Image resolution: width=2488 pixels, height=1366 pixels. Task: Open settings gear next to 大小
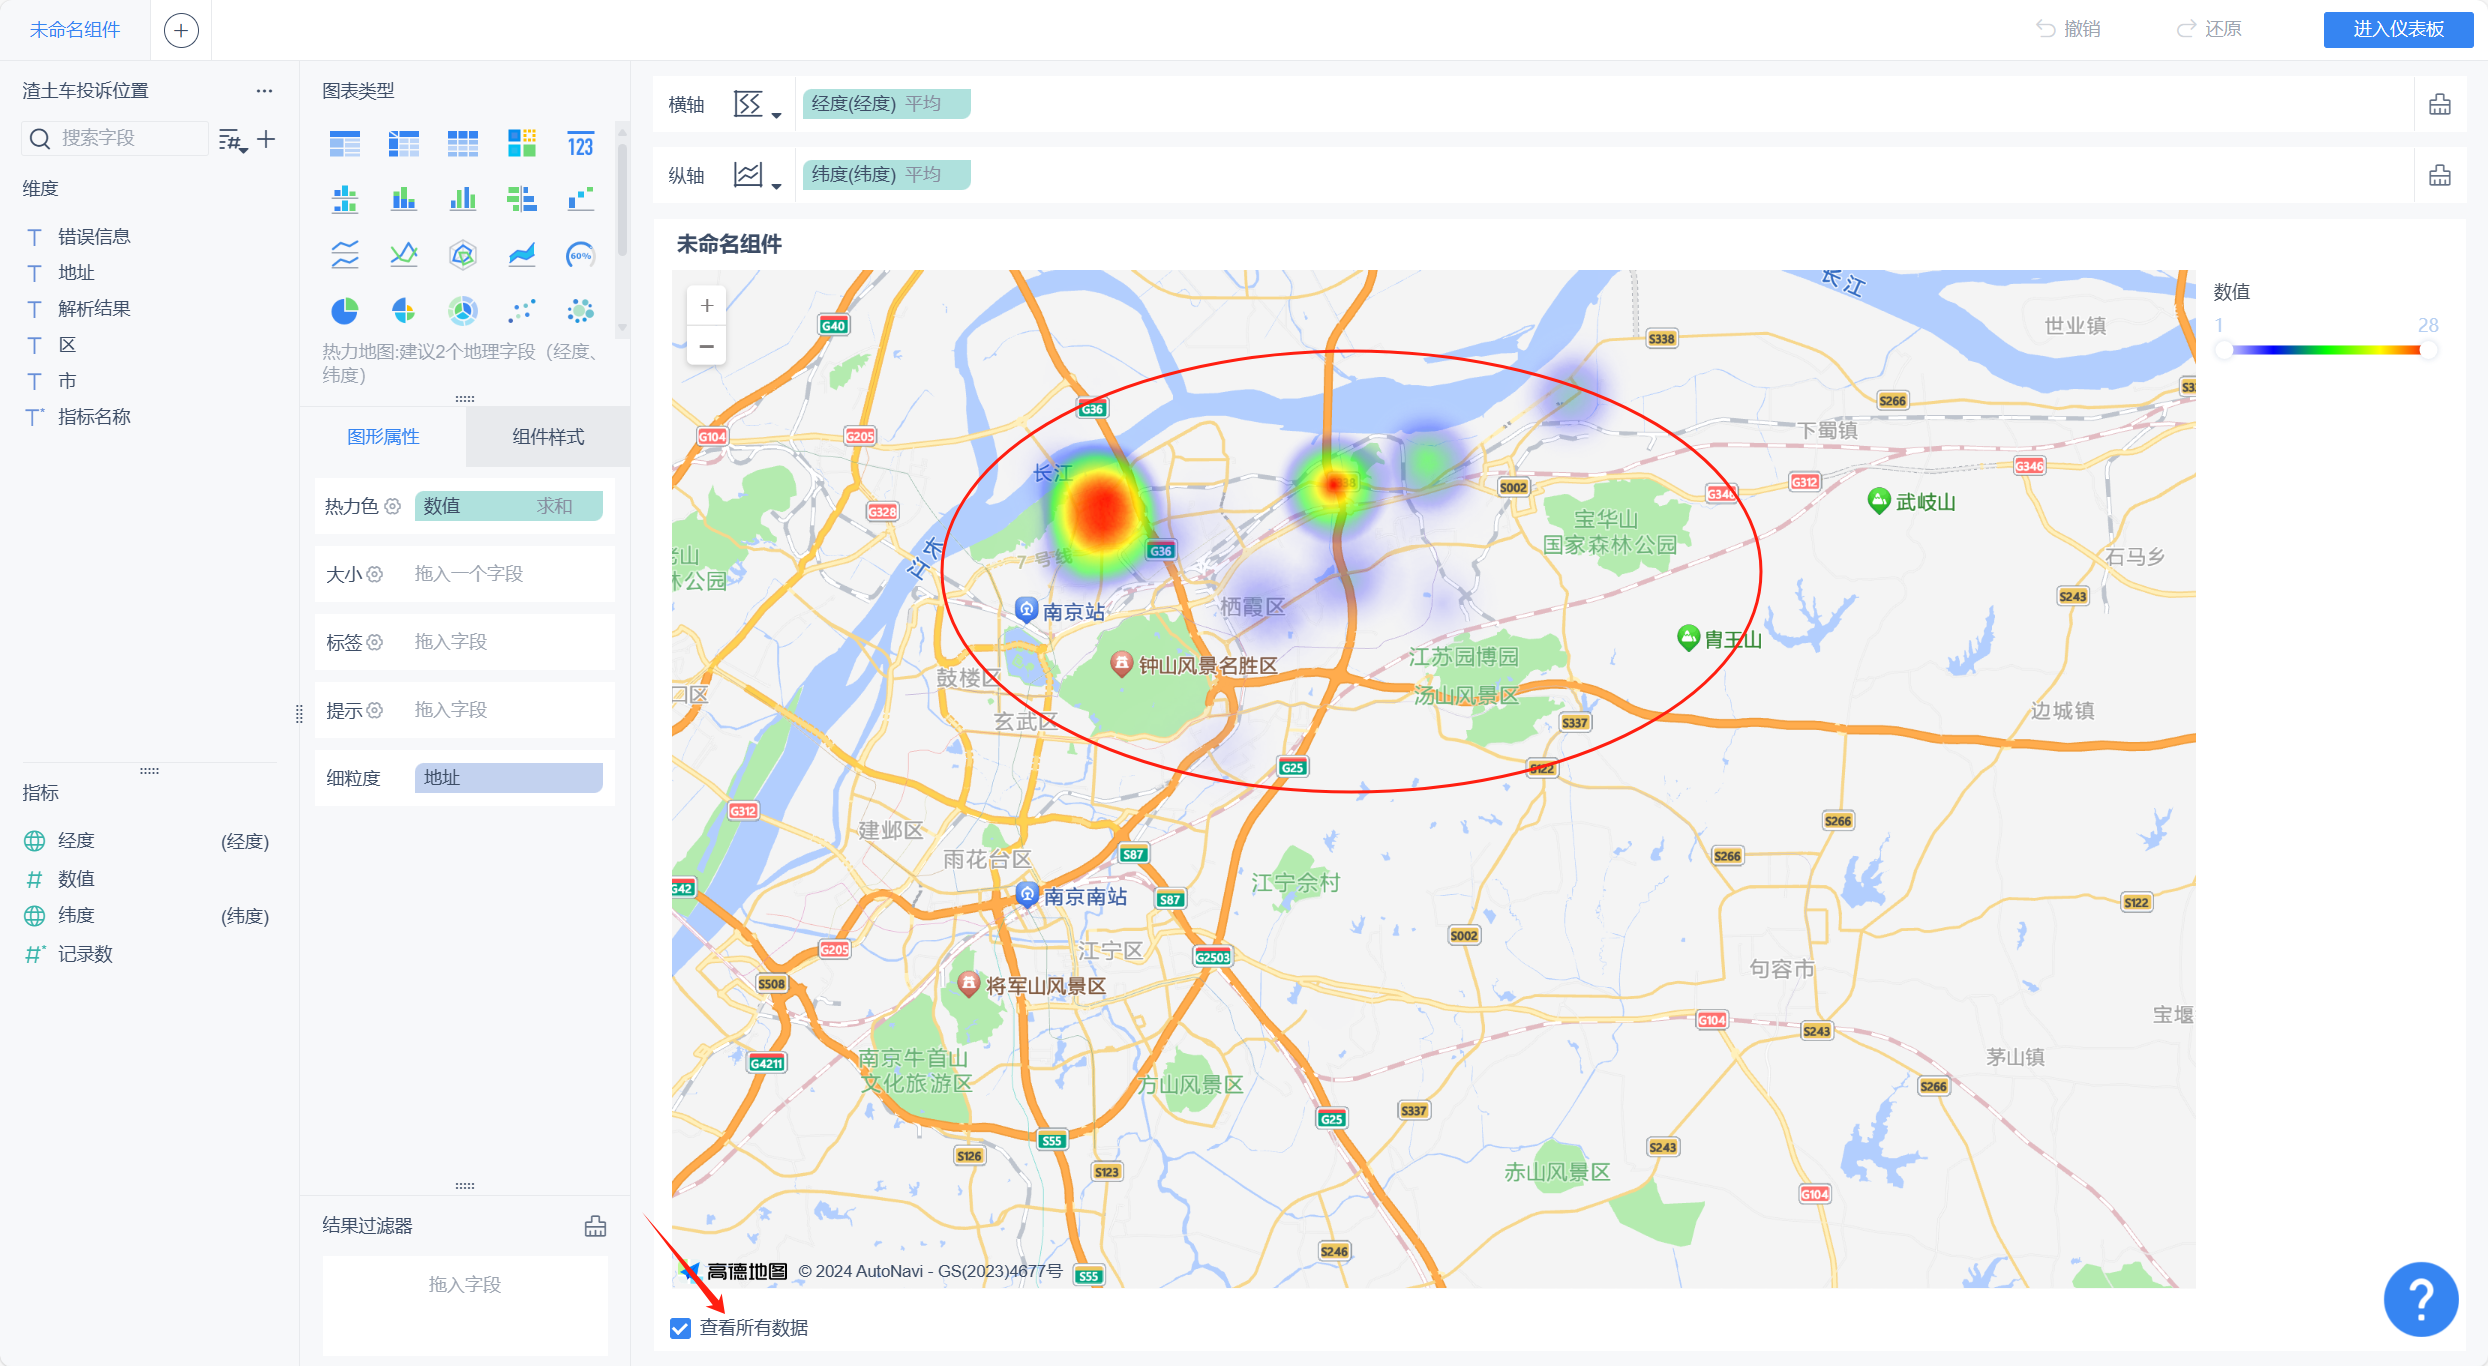(x=375, y=574)
